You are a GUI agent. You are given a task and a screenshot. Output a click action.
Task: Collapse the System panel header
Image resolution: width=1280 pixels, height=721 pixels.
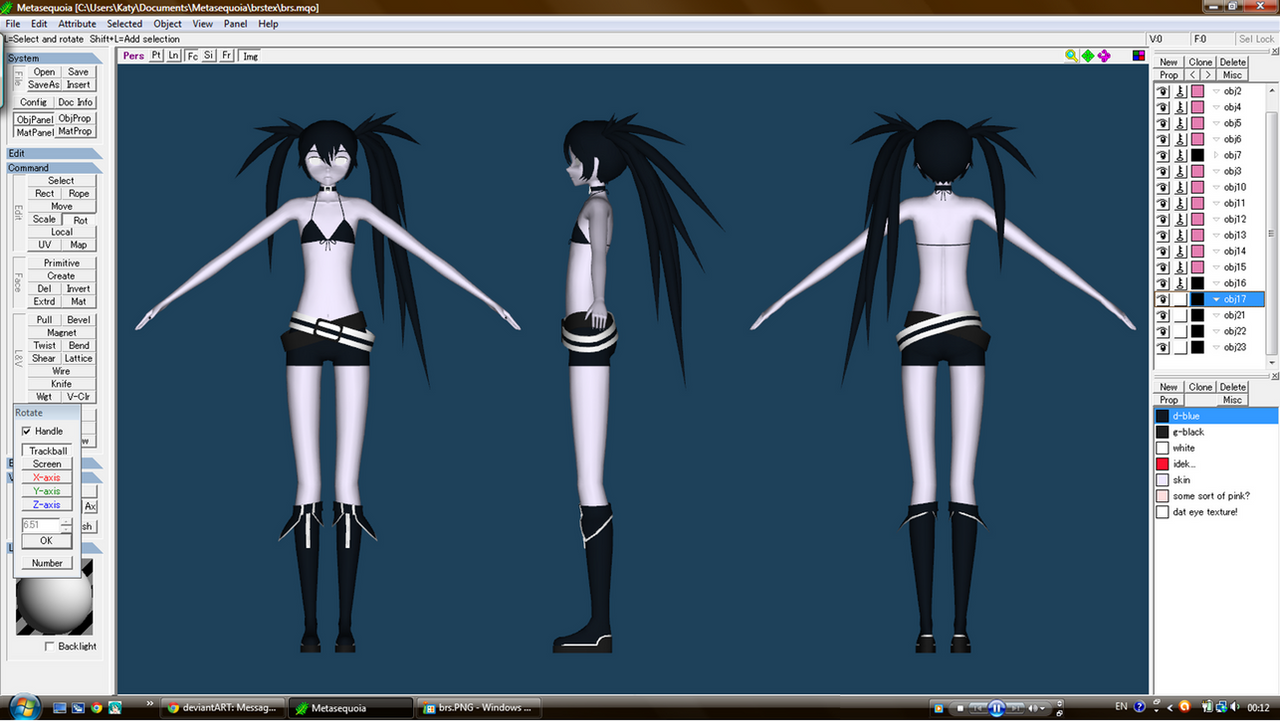(x=54, y=58)
